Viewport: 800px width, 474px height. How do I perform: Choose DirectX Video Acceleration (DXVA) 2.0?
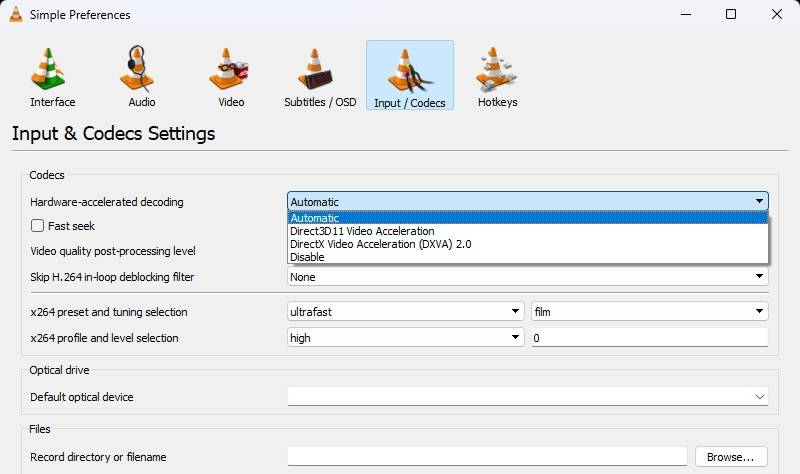528,244
